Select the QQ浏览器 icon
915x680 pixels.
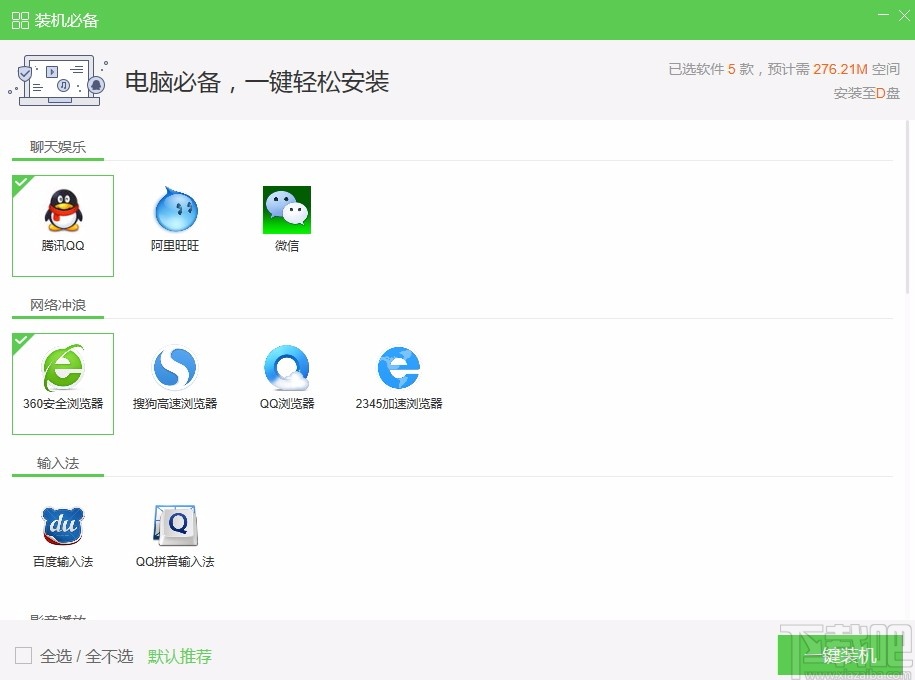287,367
